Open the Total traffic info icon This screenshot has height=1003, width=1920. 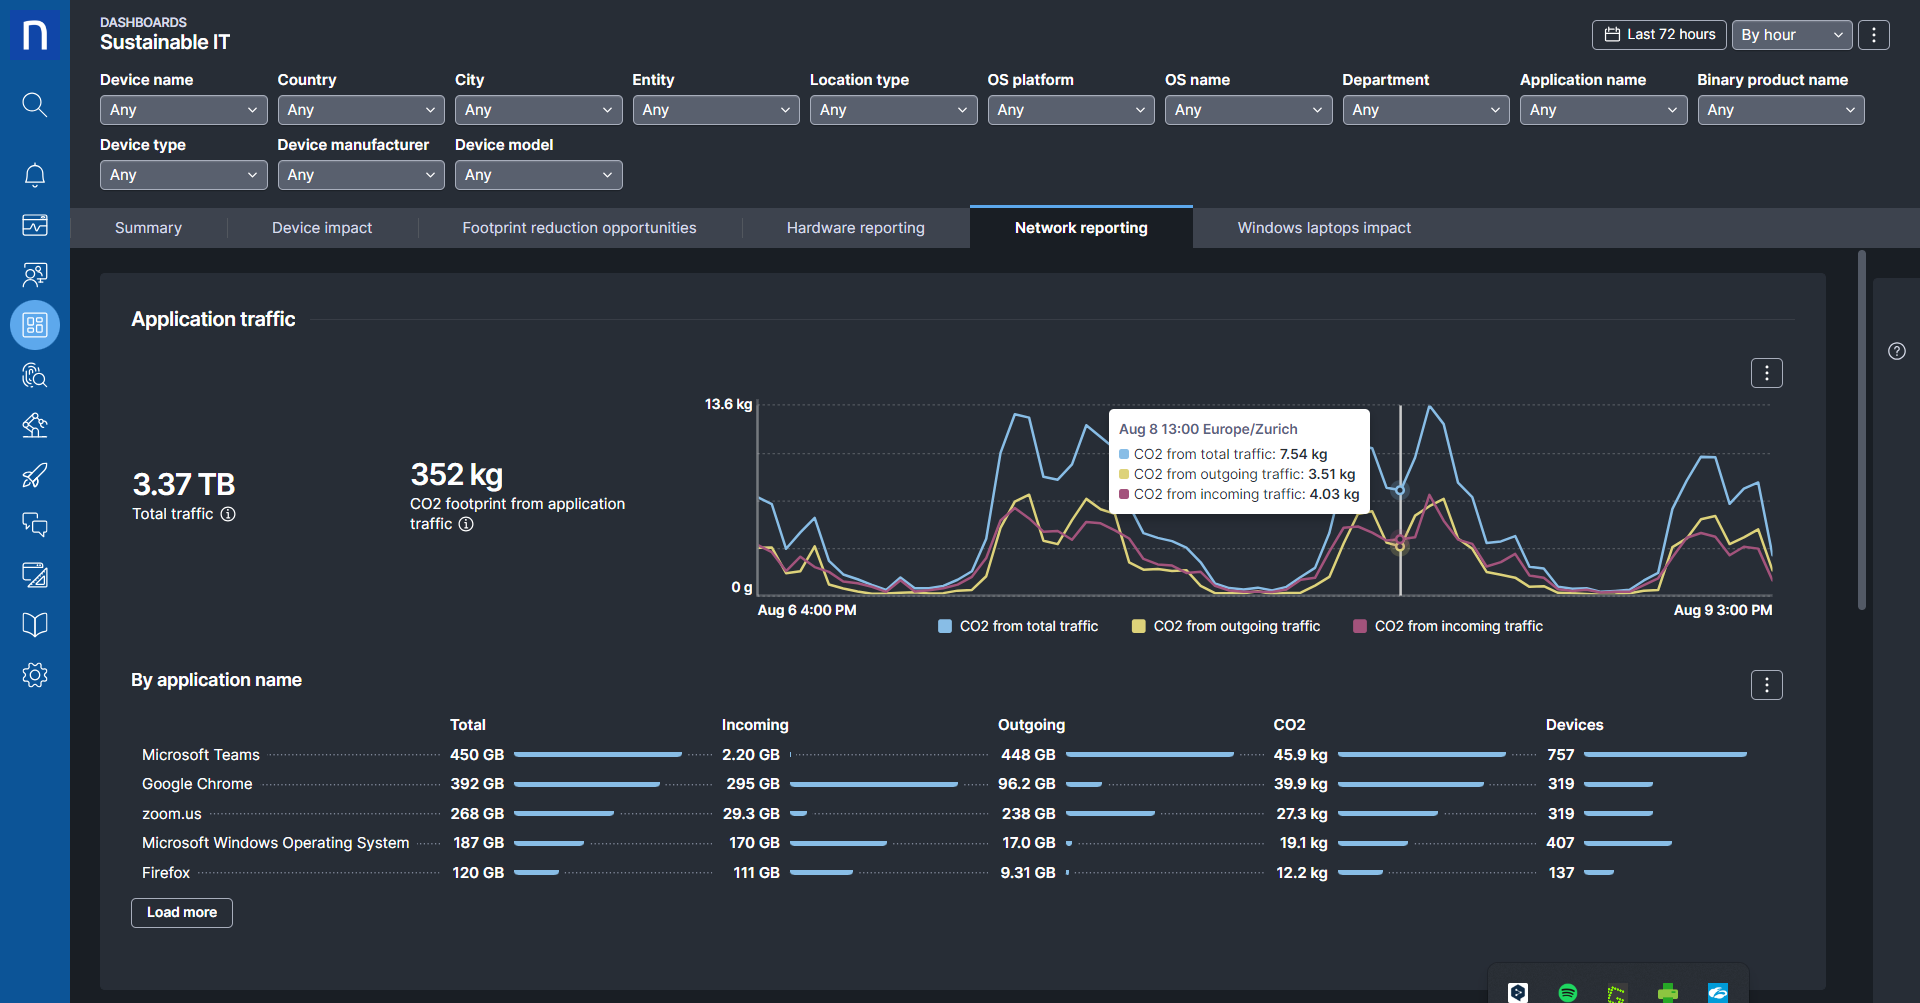tap(228, 514)
